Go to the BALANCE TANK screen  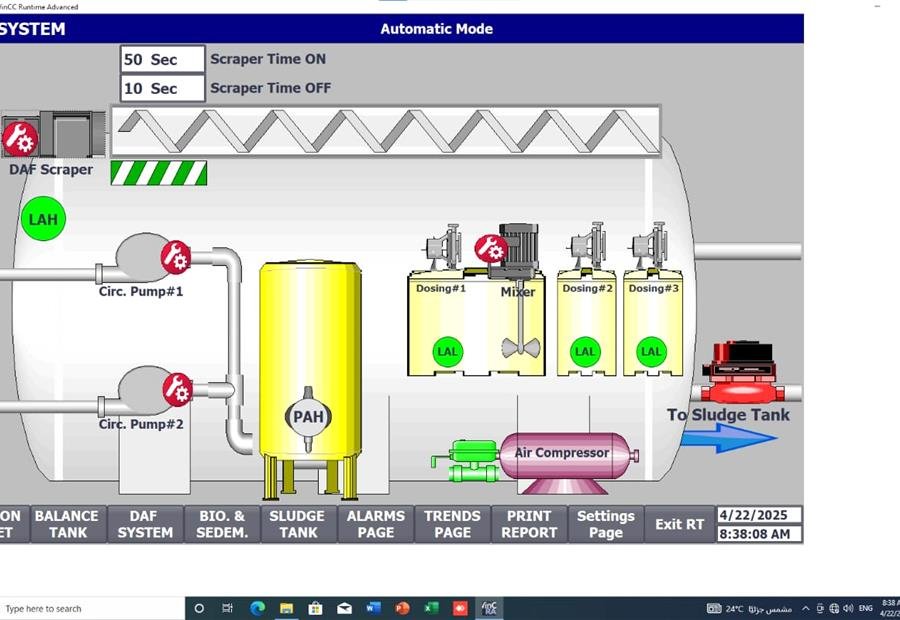tap(68, 524)
